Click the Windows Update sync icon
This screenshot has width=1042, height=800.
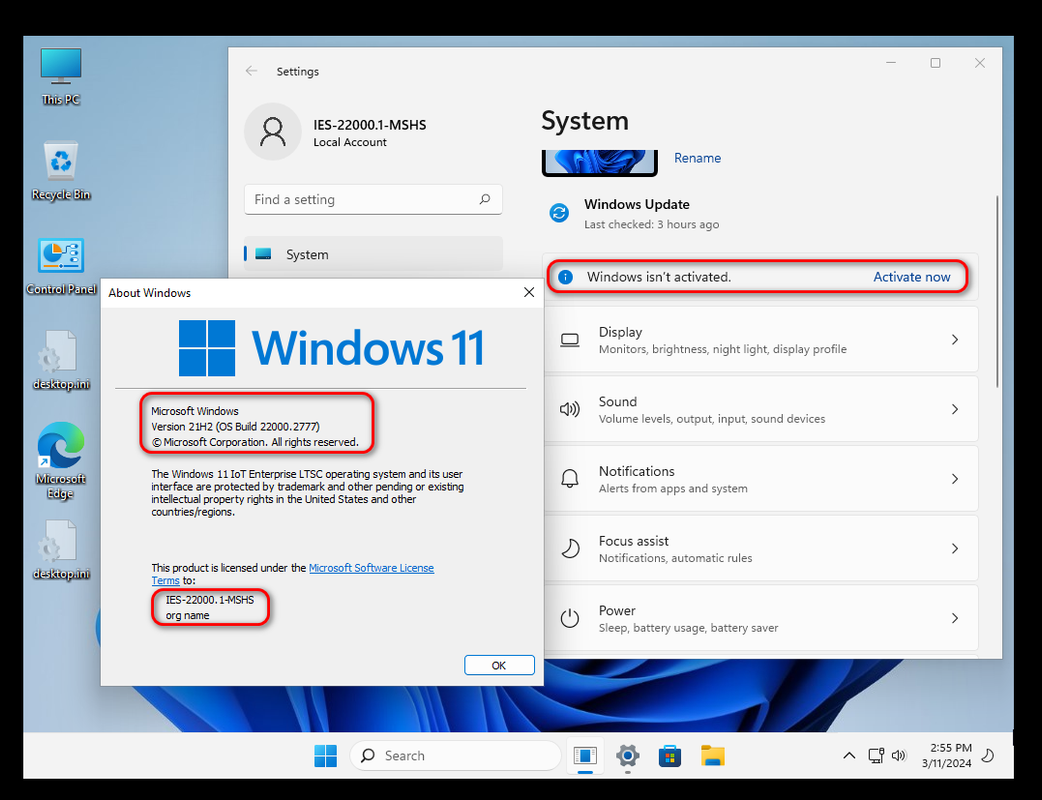click(559, 213)
